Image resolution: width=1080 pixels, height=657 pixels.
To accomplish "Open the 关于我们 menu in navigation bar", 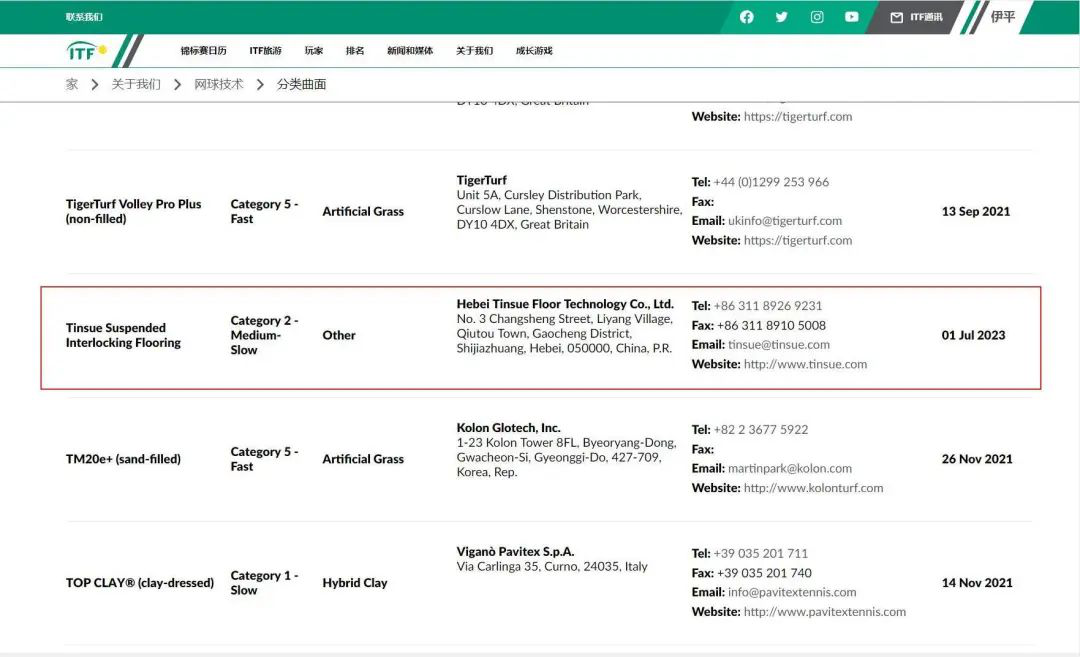I will (475, 50).
